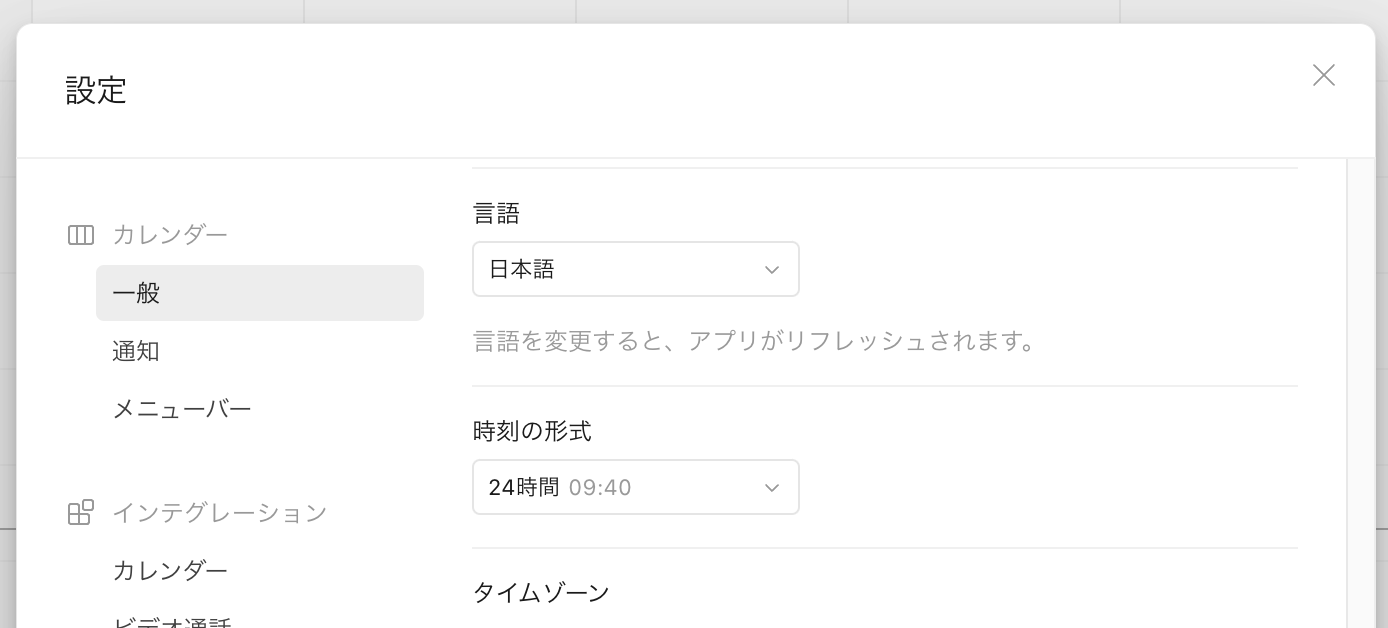Click the タイムゾーン section label
Viewport: 1388px width, 628px height.
pyautogui.click(x=541, y=593)
